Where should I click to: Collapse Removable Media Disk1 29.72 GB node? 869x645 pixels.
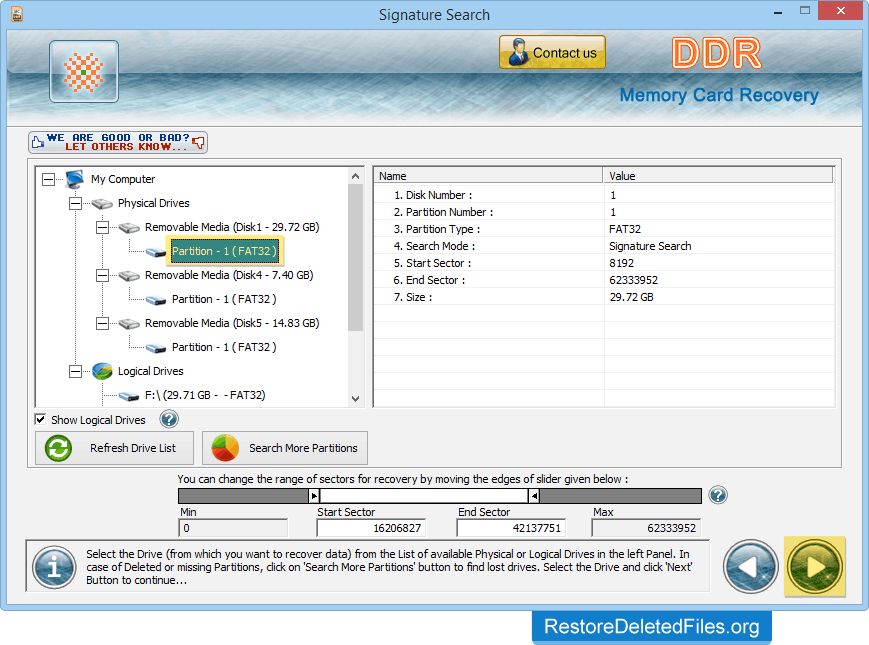tap(103, 227)
